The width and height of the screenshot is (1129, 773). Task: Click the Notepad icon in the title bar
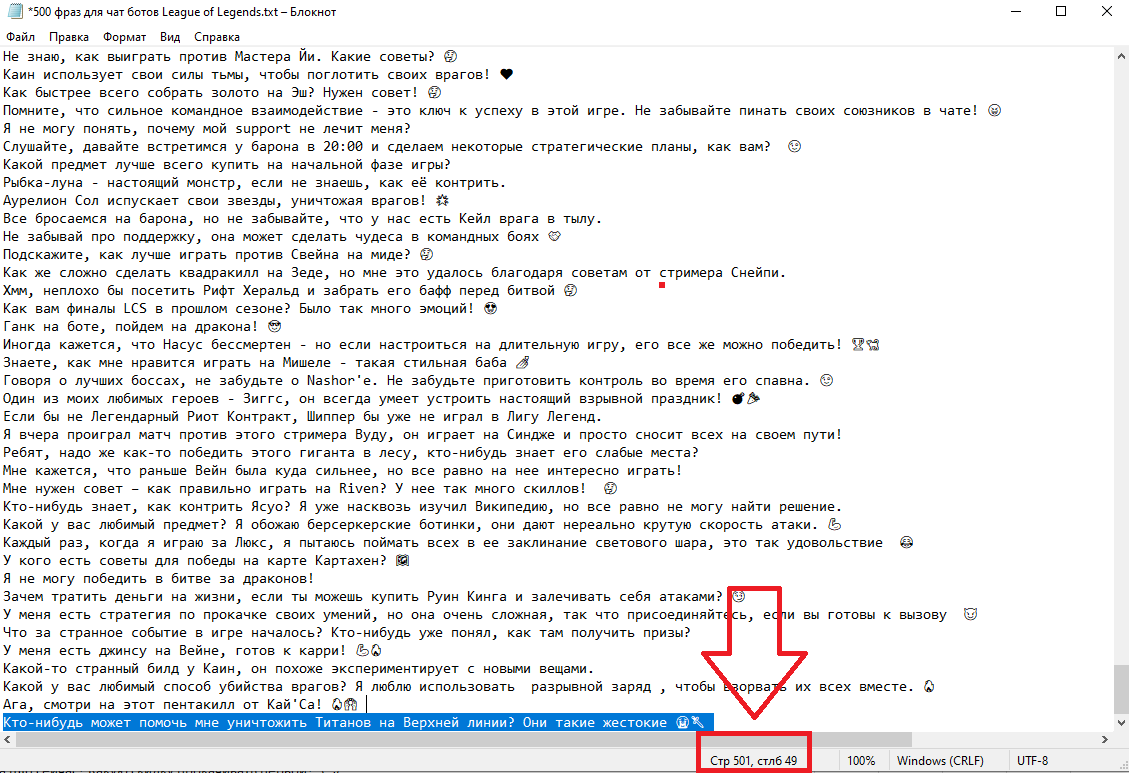click(14, 12)
